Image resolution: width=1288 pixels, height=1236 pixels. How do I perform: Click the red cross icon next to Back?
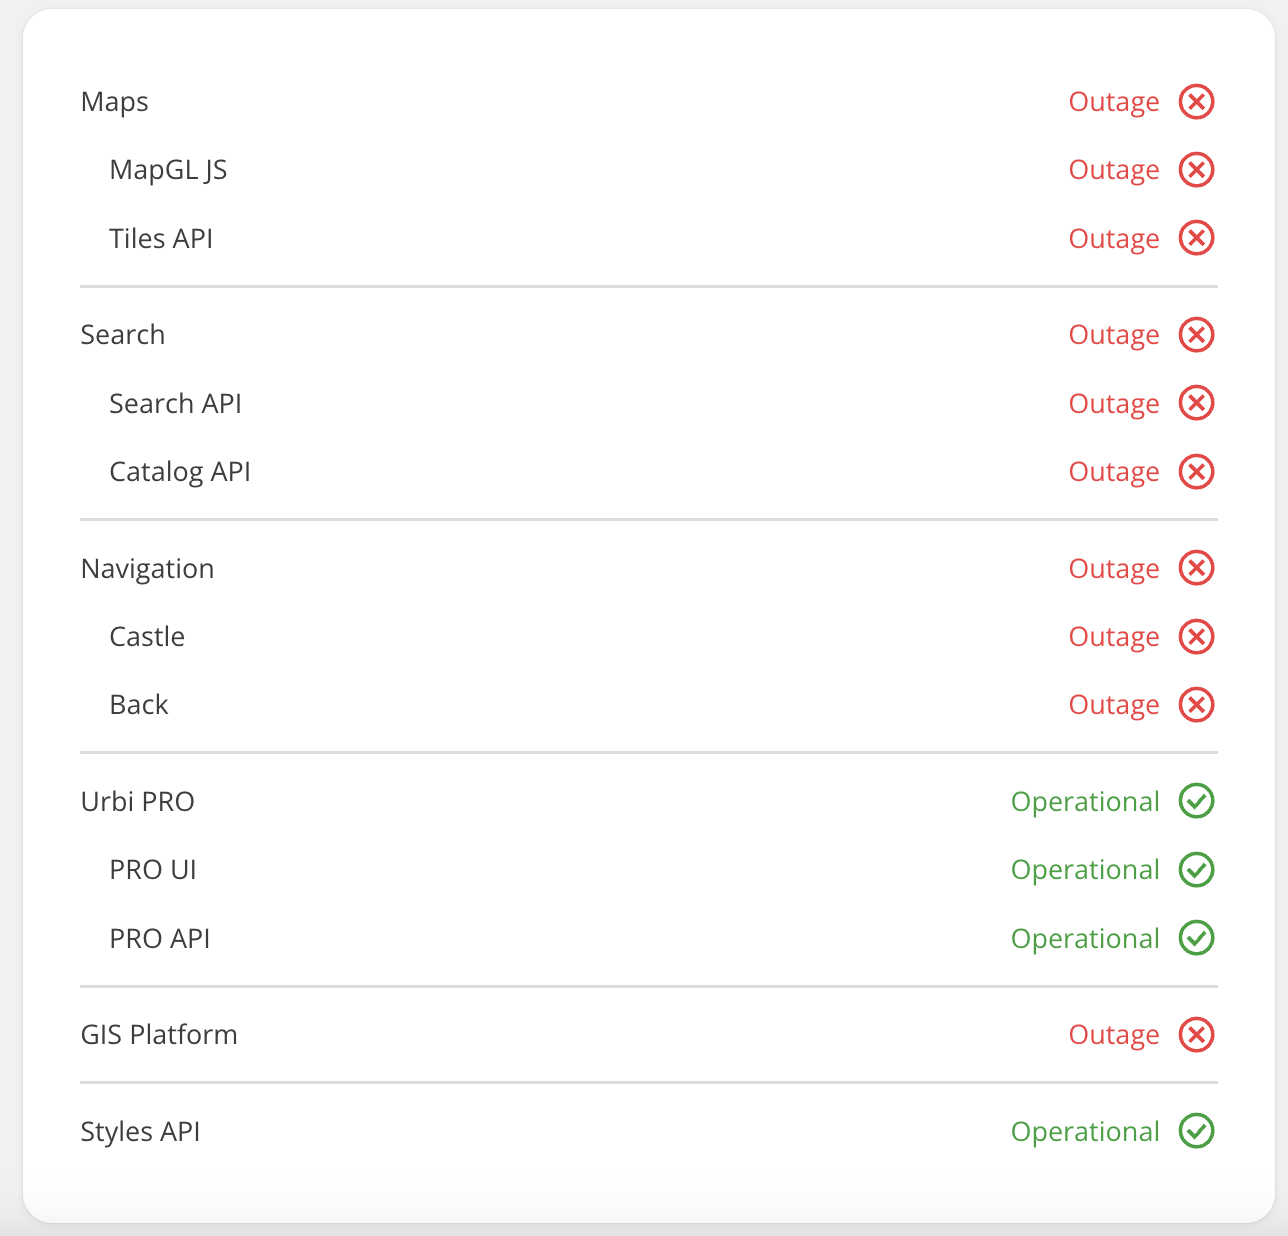[x=1196, y=704]
